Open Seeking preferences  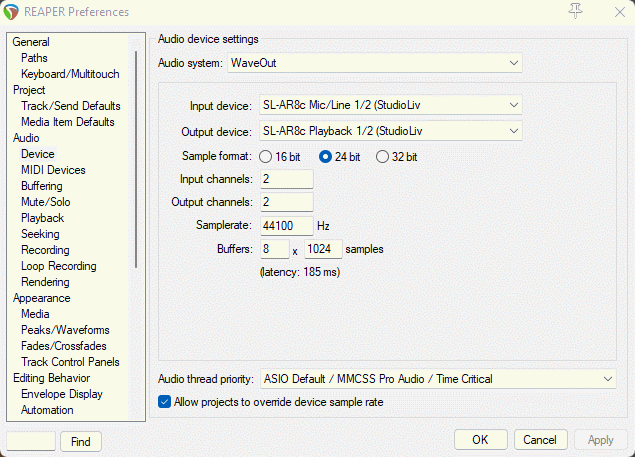(40, 234)
